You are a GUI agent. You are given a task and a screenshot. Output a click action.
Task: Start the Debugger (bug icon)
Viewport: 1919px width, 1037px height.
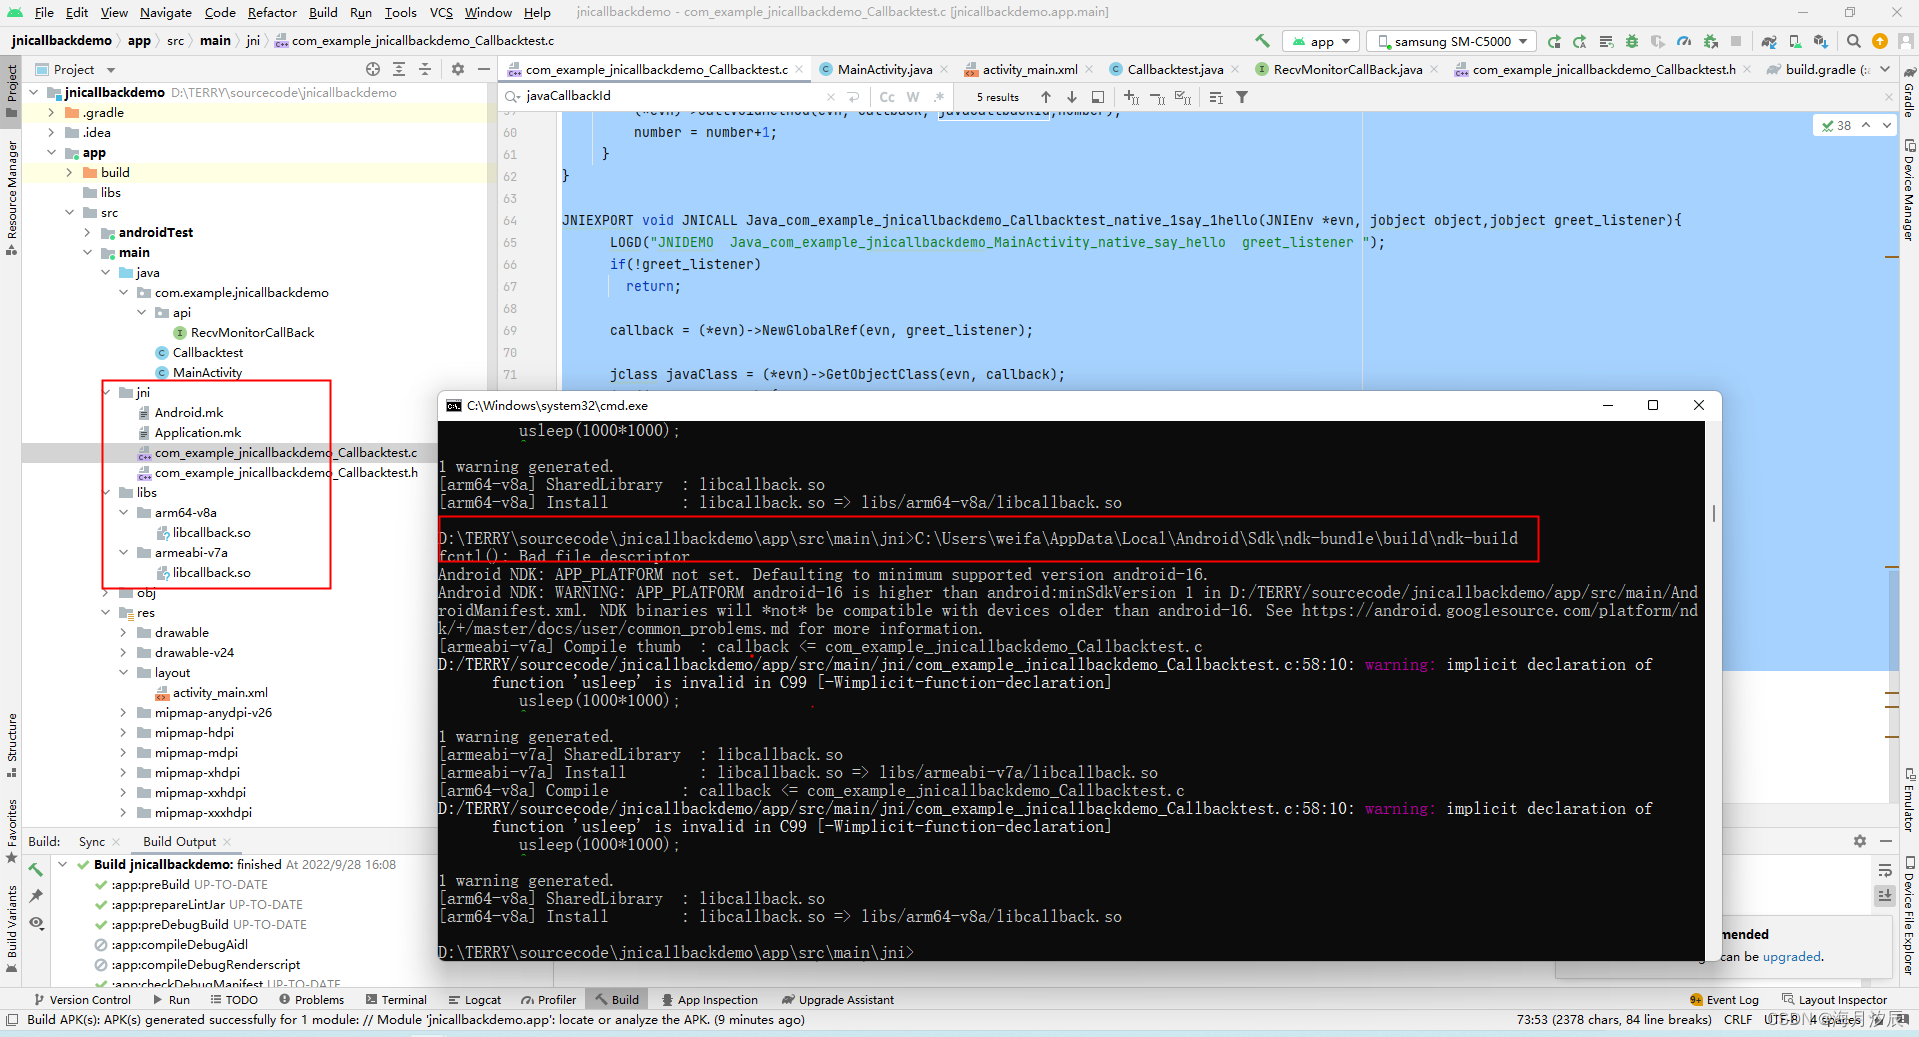tap(1631, 41)
